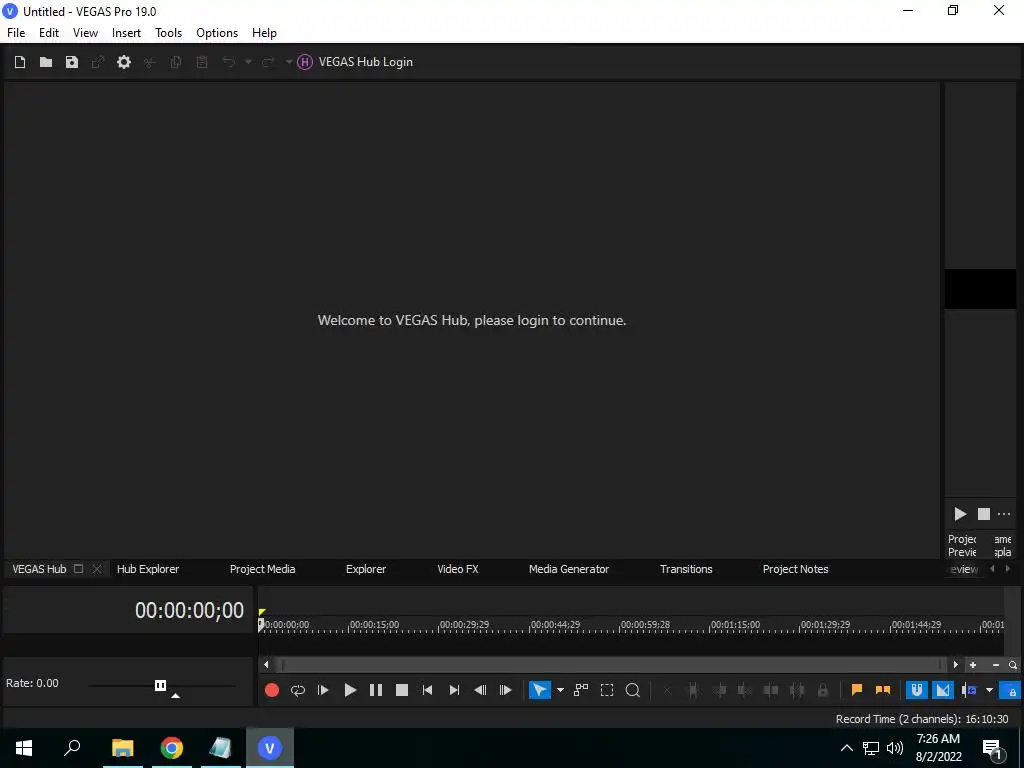
Task: Click the VEGAS Hub Login button
Action: point(355,62)
